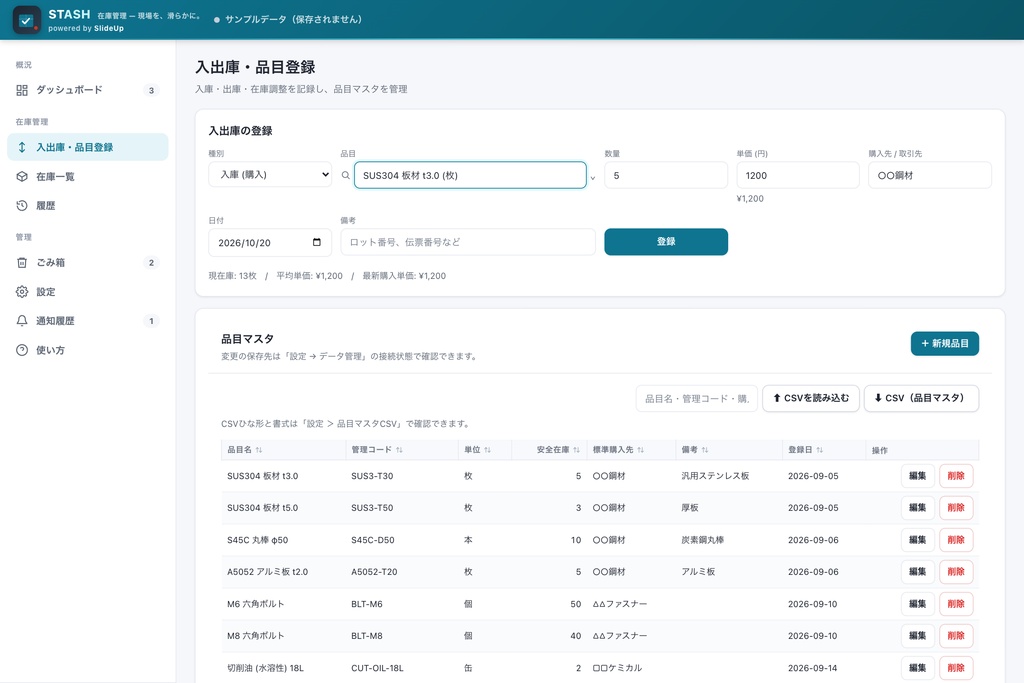Open 履歴 from the sidebar
Viewport: 1024px width, 683px height.
click(88, 206)
